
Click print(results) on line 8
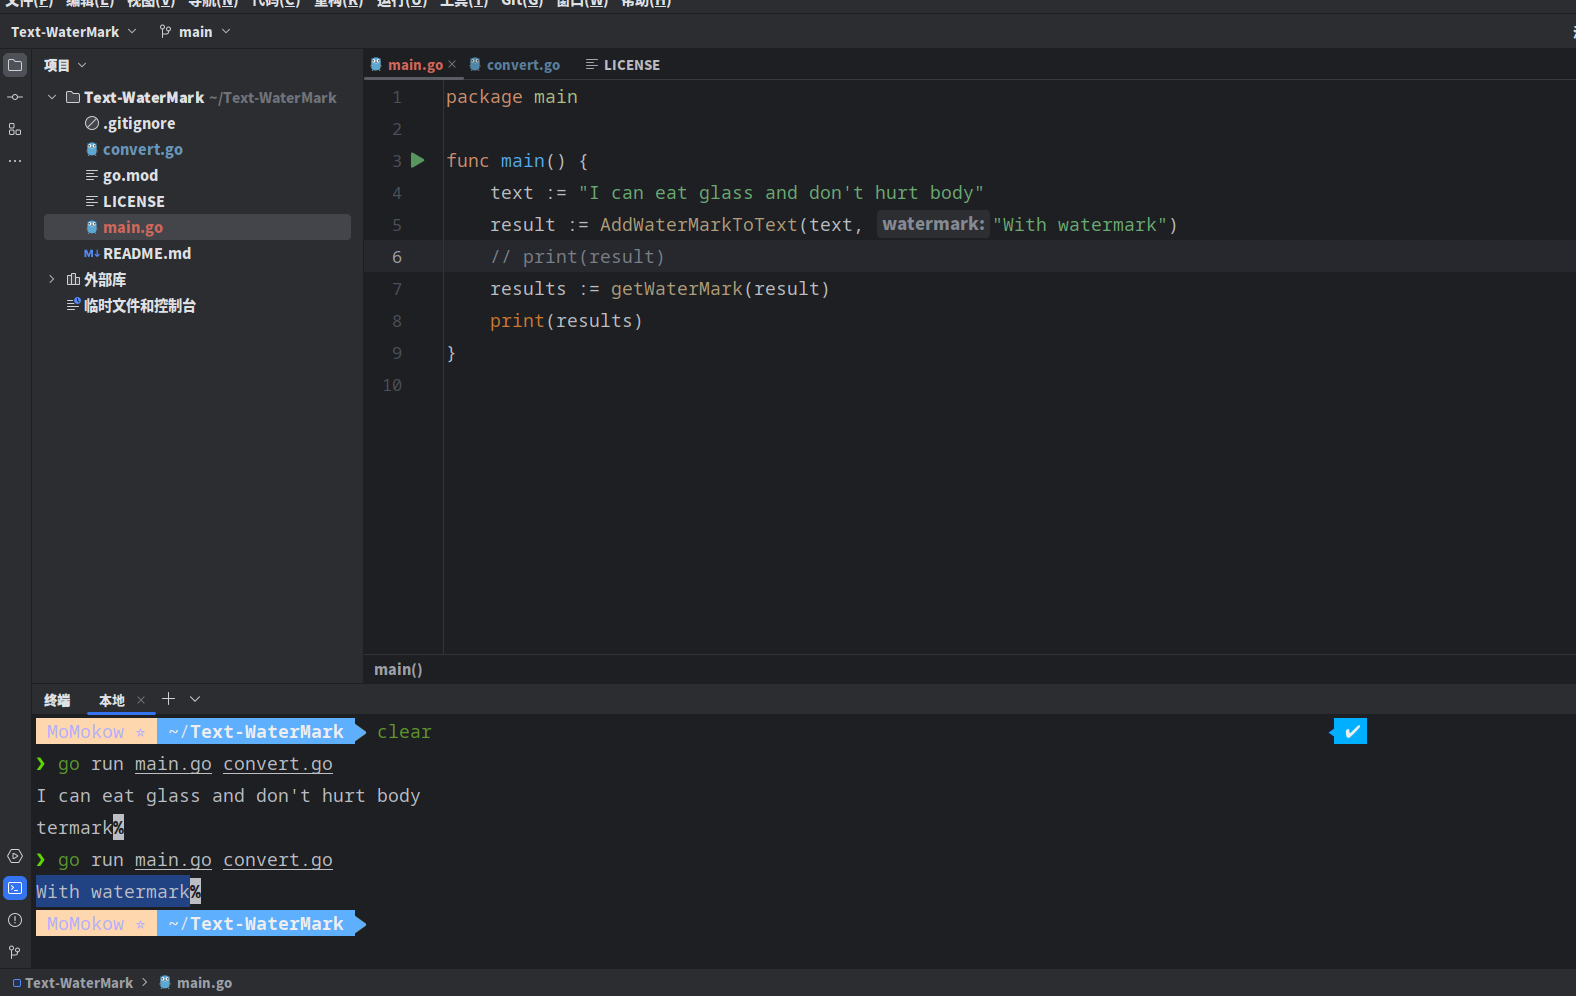566,321
